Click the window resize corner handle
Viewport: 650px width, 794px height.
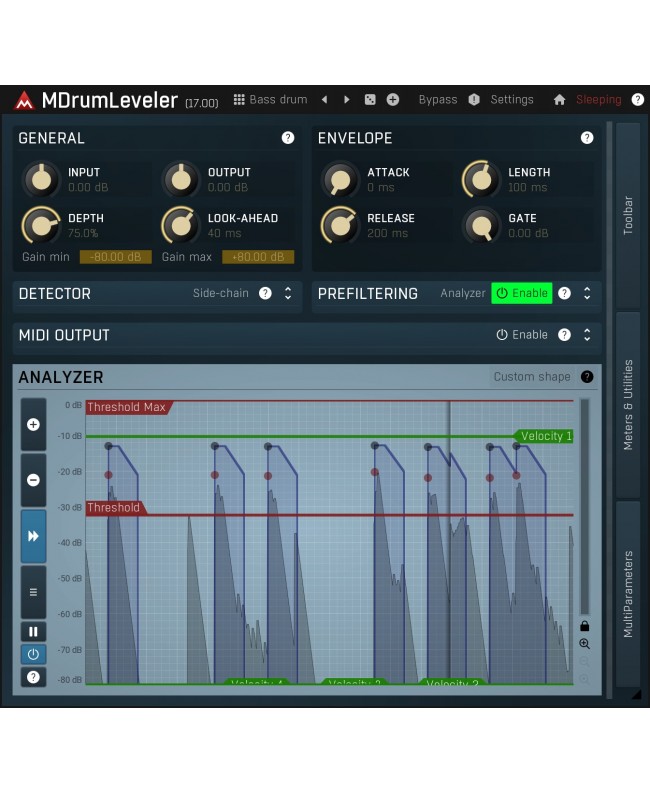(x=636, y=694)
